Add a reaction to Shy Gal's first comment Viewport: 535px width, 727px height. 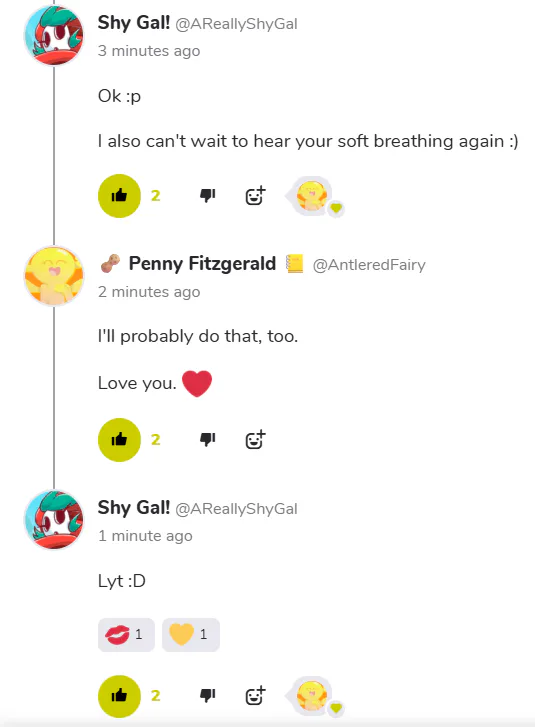pos(255,196)
